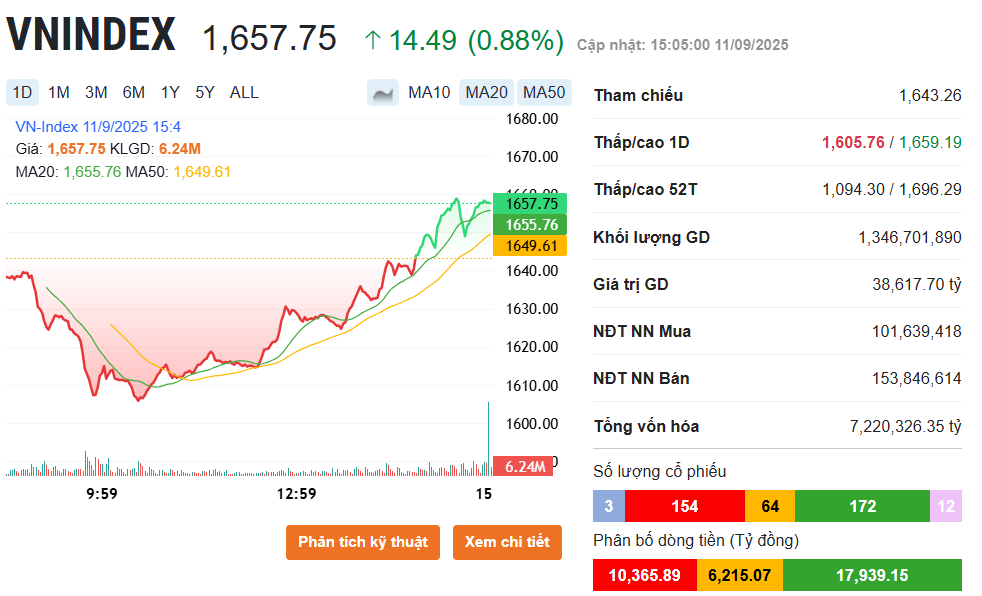Click the daily high value 1,659.19
982x596 pixels.
[x=930, y=142]
